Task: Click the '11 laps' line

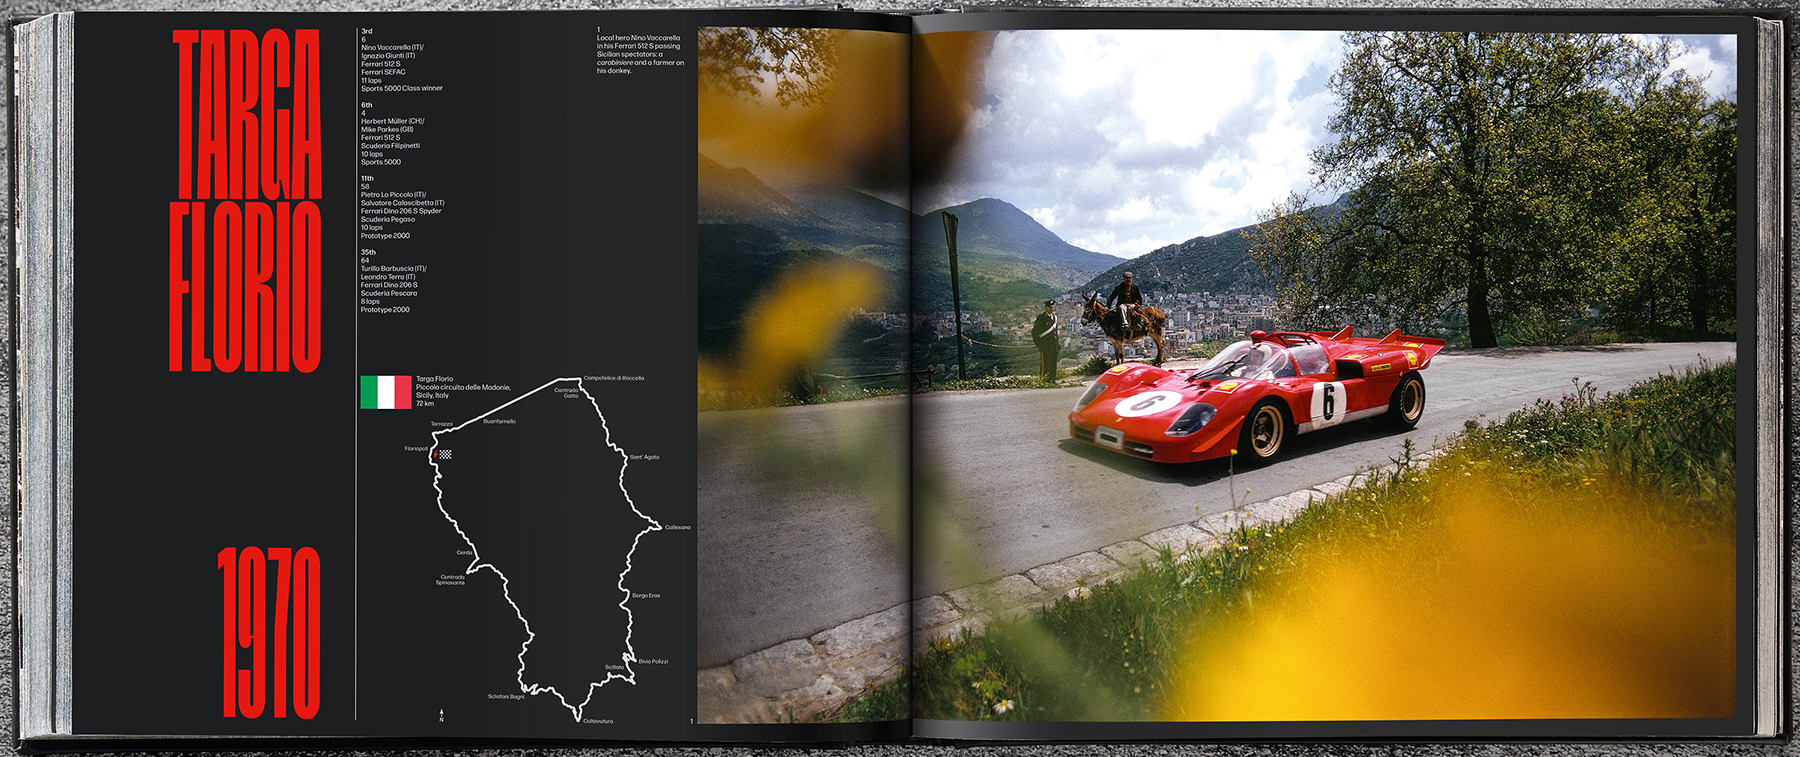Action: [371, 80]
